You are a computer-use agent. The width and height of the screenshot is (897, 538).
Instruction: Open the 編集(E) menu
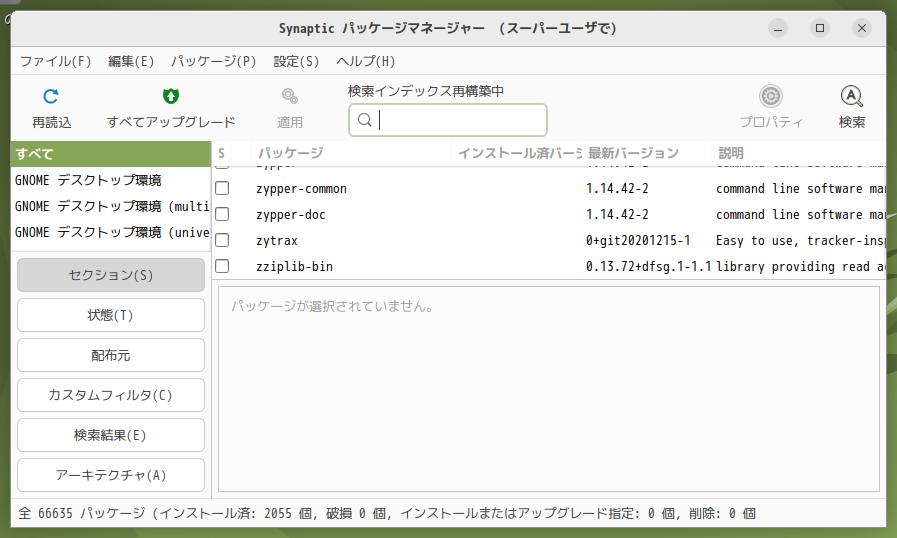pyautogui.click(x=131, y=61)
